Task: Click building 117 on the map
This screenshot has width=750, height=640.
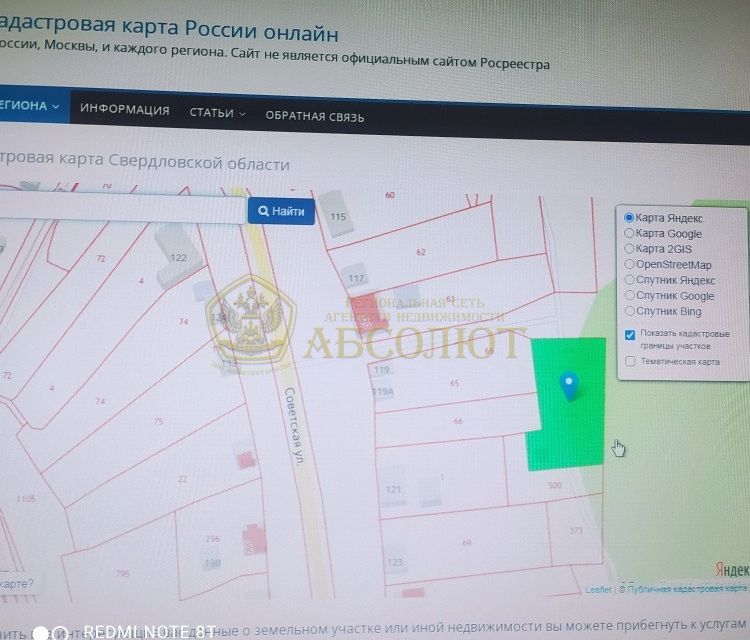Action: point(356,278)
